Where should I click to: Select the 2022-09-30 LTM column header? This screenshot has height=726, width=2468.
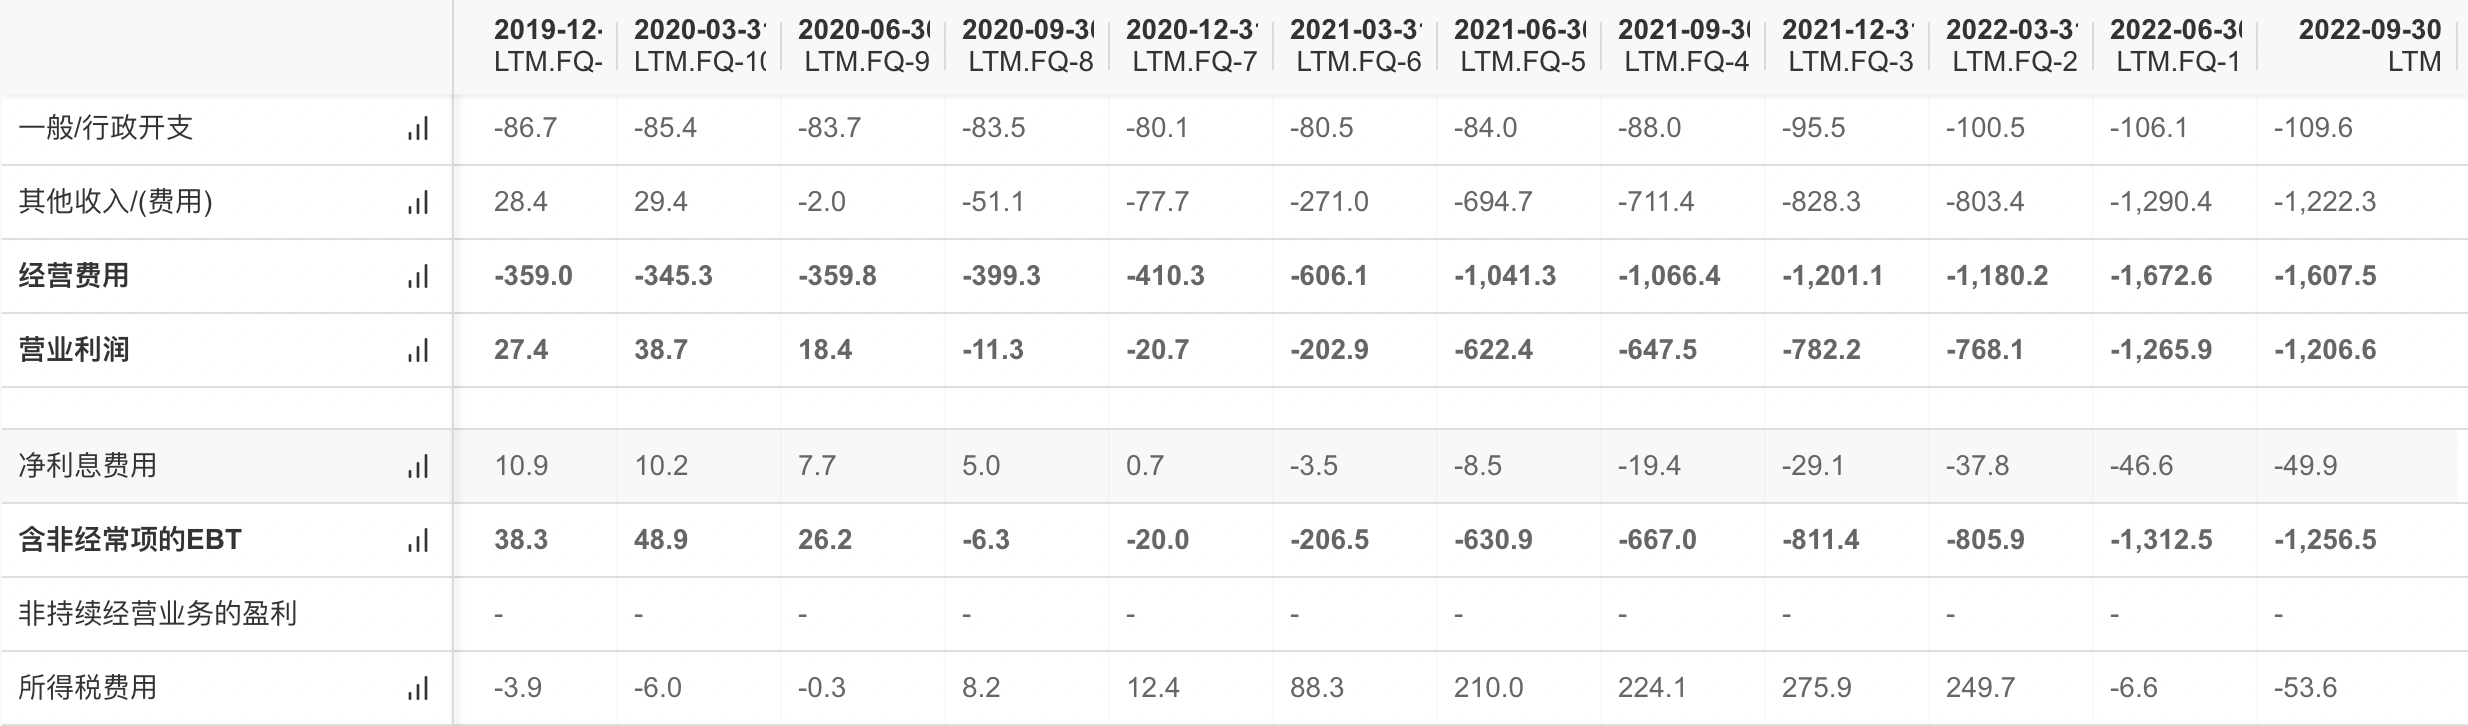[2369, 45]
